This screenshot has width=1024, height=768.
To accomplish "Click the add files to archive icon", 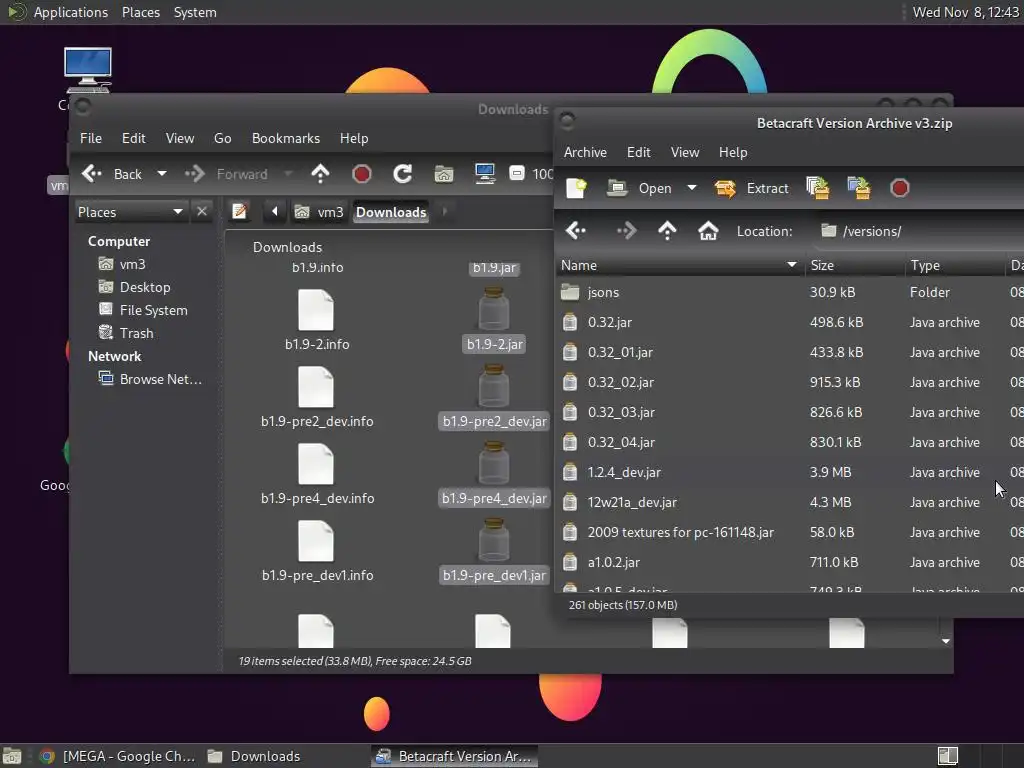I will click(818, 188).
